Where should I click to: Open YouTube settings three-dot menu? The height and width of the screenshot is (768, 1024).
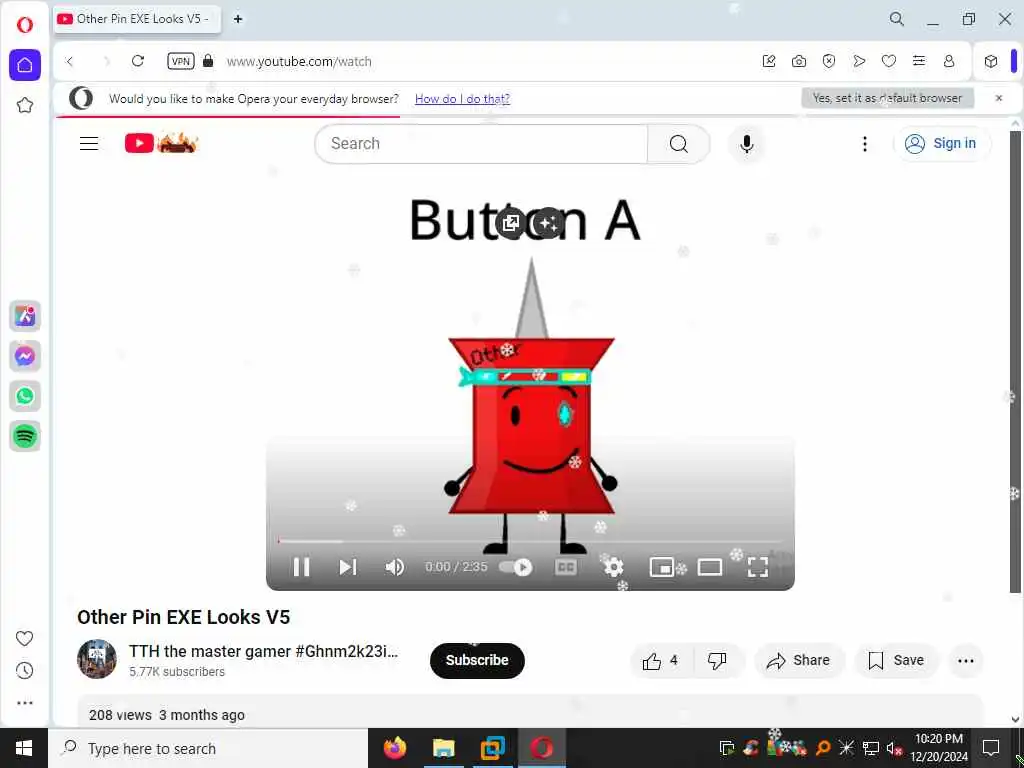coord(865,144)
